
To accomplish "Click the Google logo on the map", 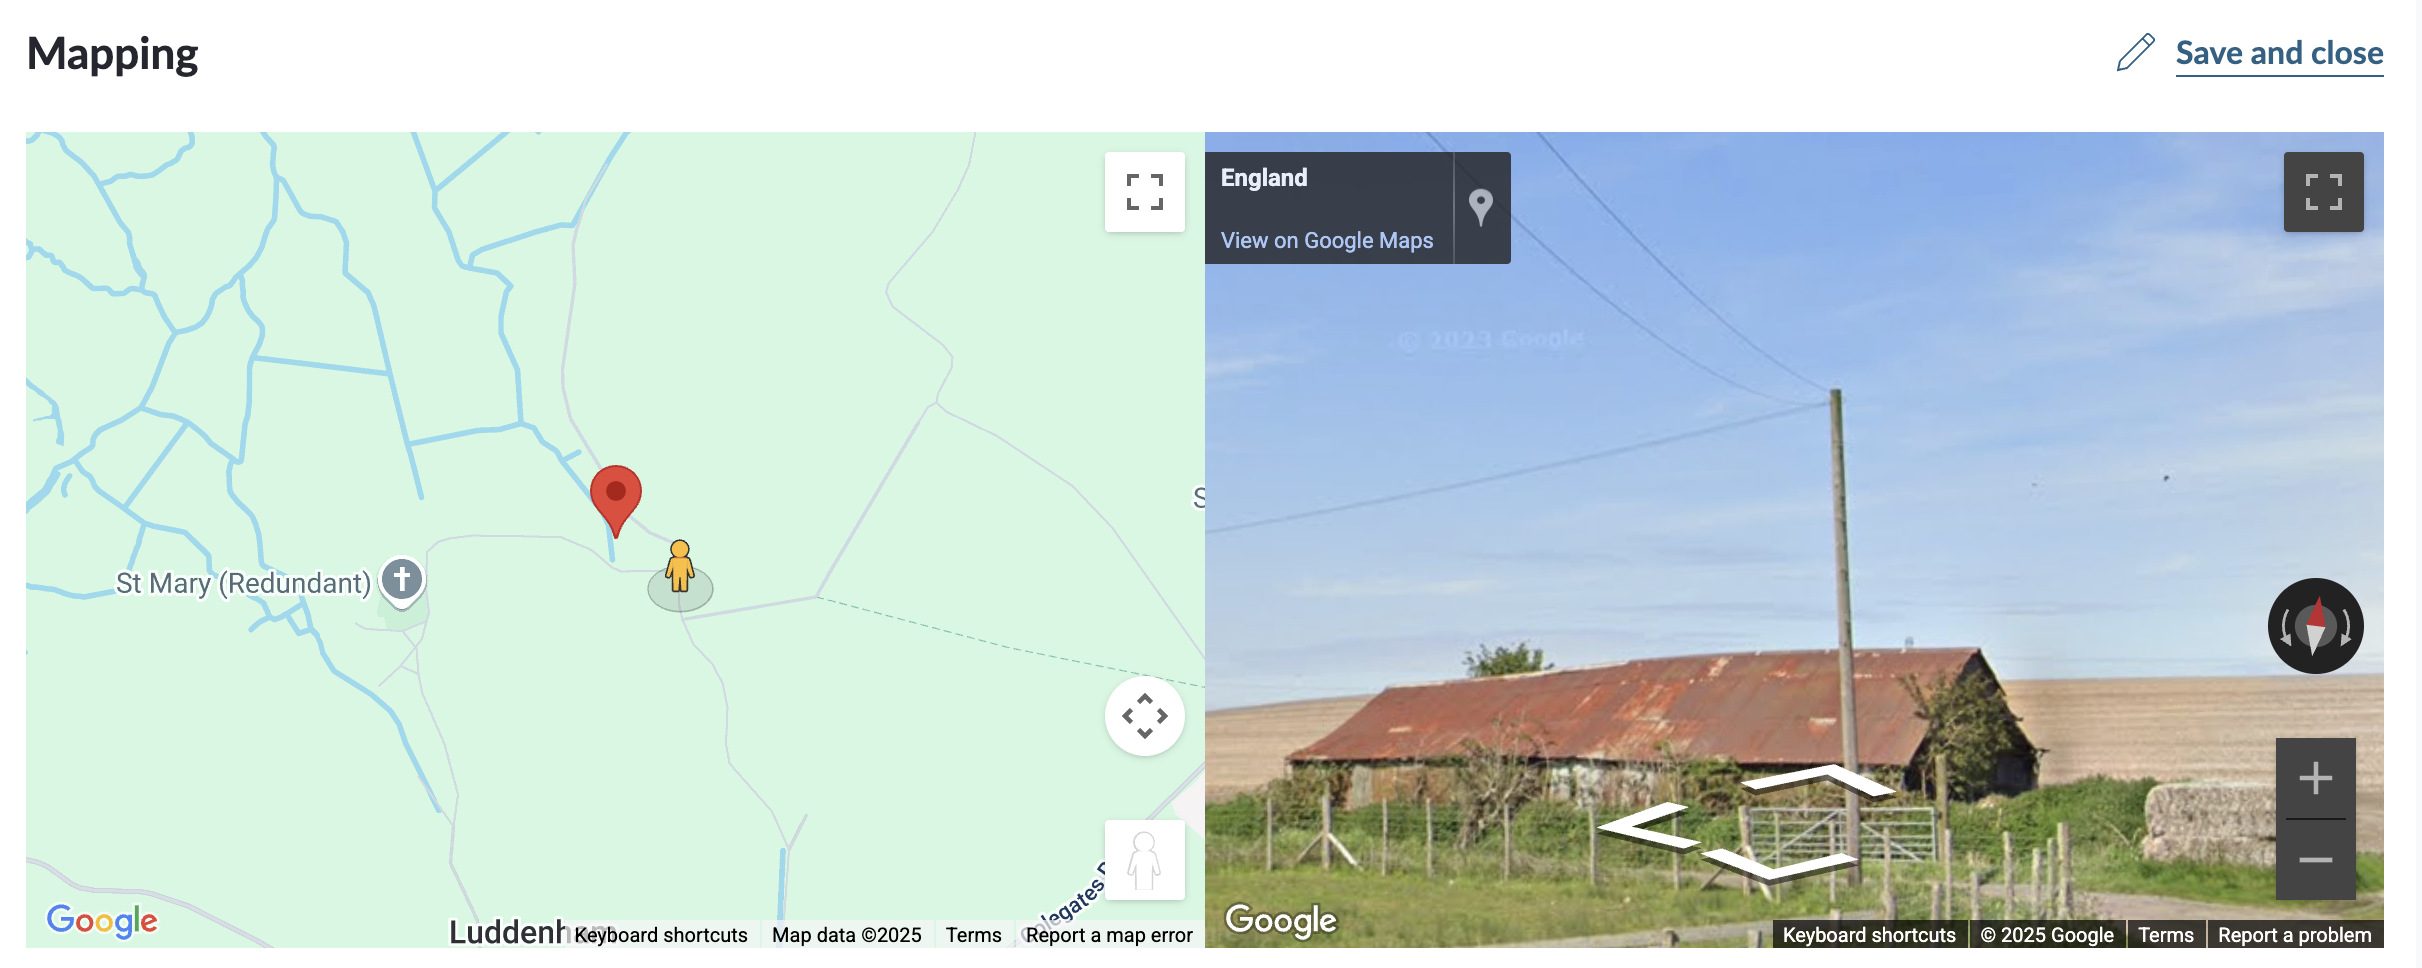I will point(102,921).
